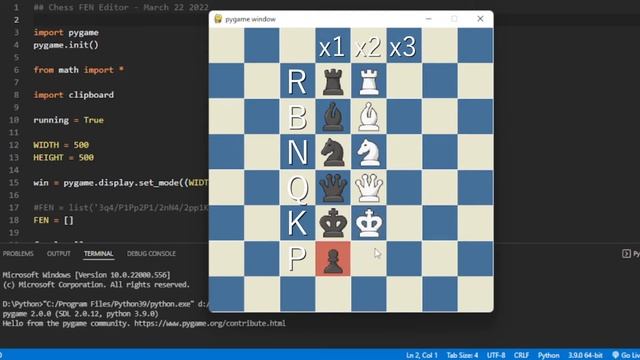Select the black king piece
The height and width of the screenshot is (360, 640).
(x=333, y=223)
